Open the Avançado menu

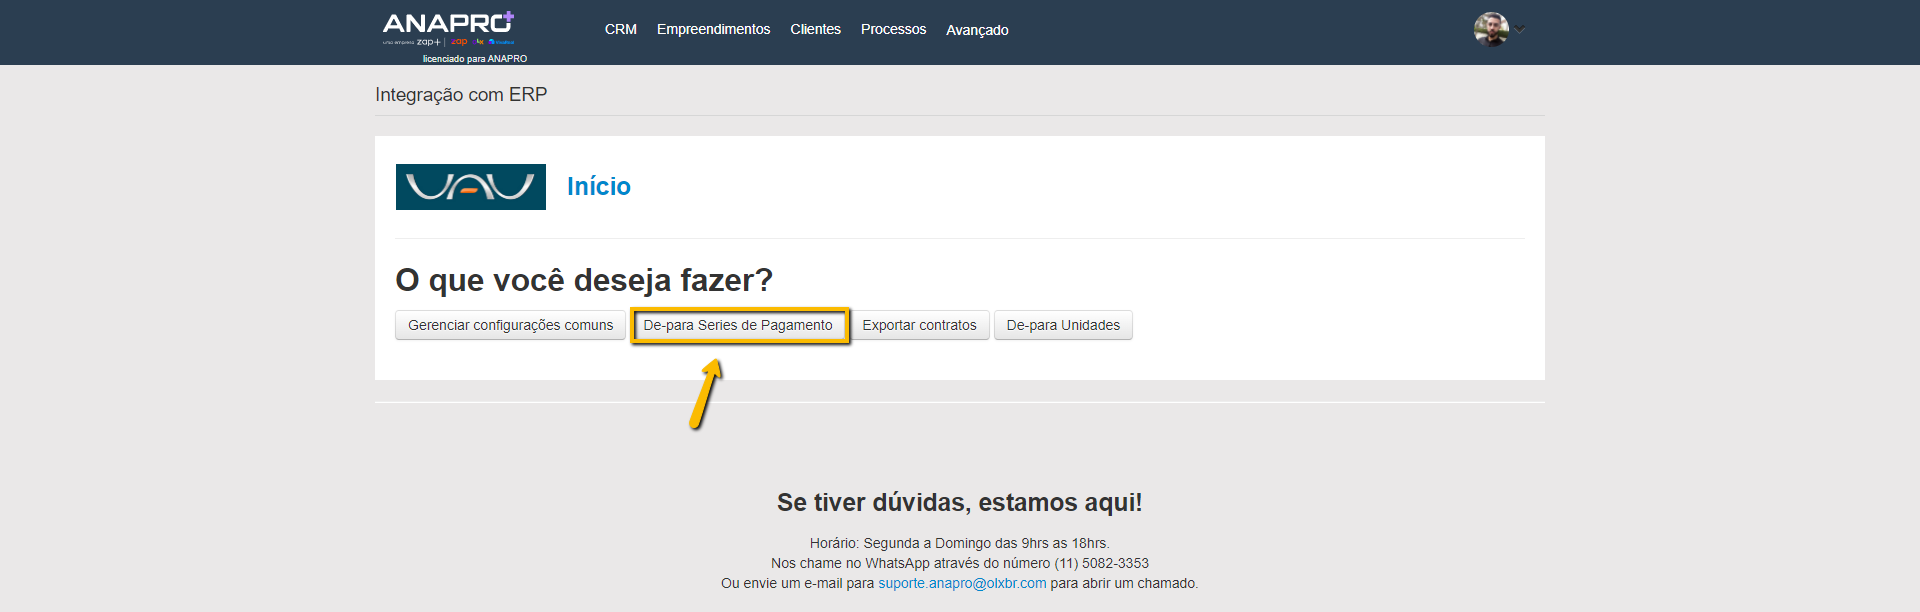point(977,30)
